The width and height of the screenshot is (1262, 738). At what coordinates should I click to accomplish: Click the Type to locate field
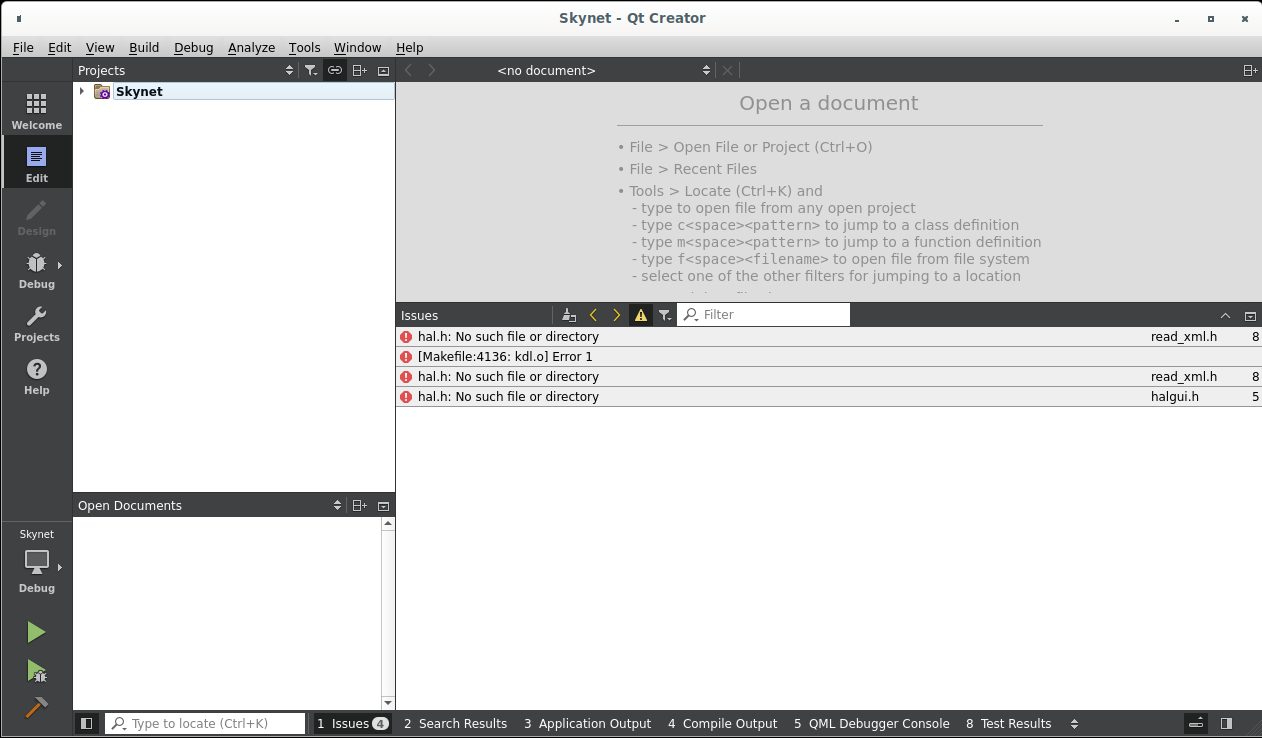click(205, 723)
